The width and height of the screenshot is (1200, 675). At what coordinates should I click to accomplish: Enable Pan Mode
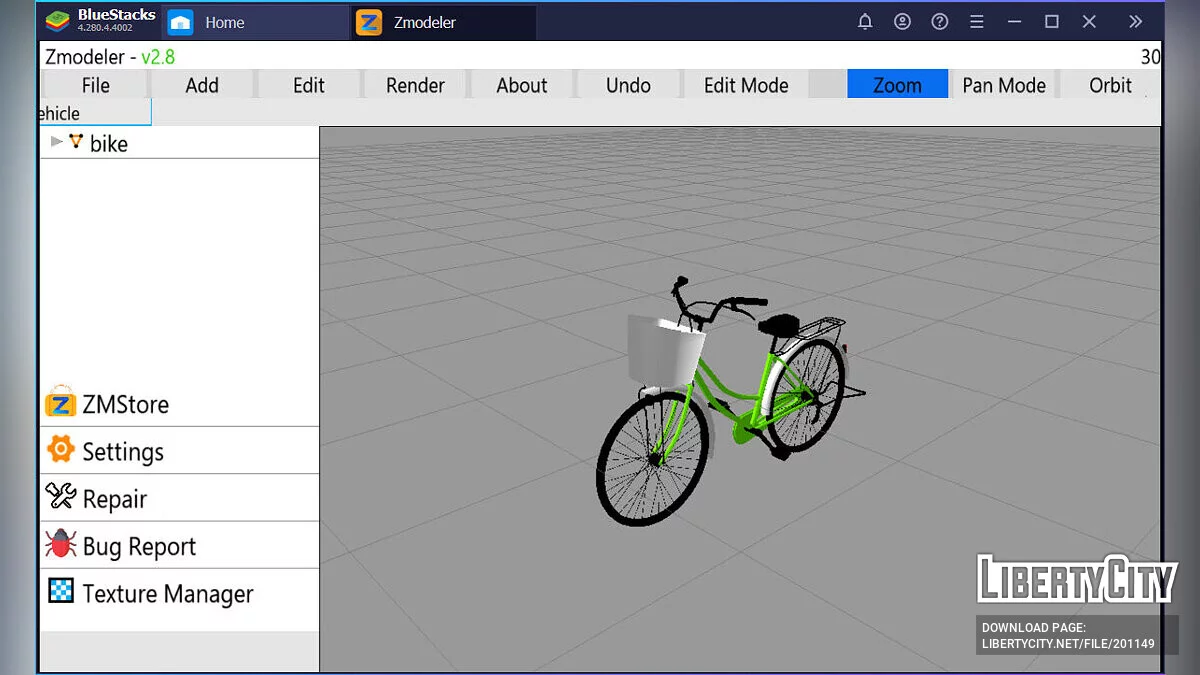tap(1004, 85)
